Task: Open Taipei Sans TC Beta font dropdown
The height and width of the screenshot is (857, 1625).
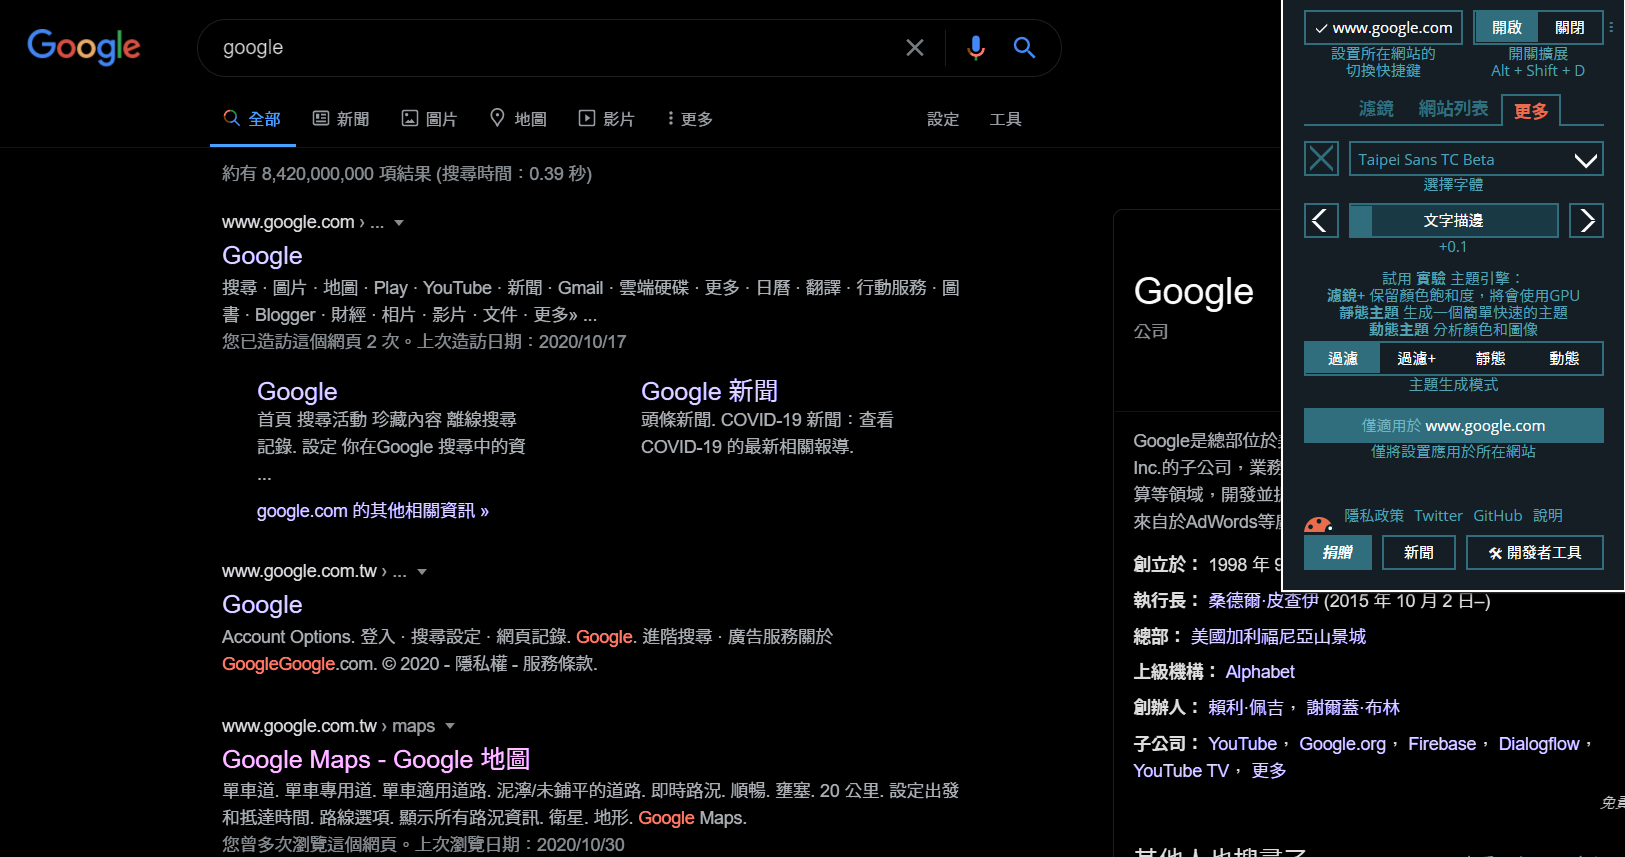Action: point(1476,159)
